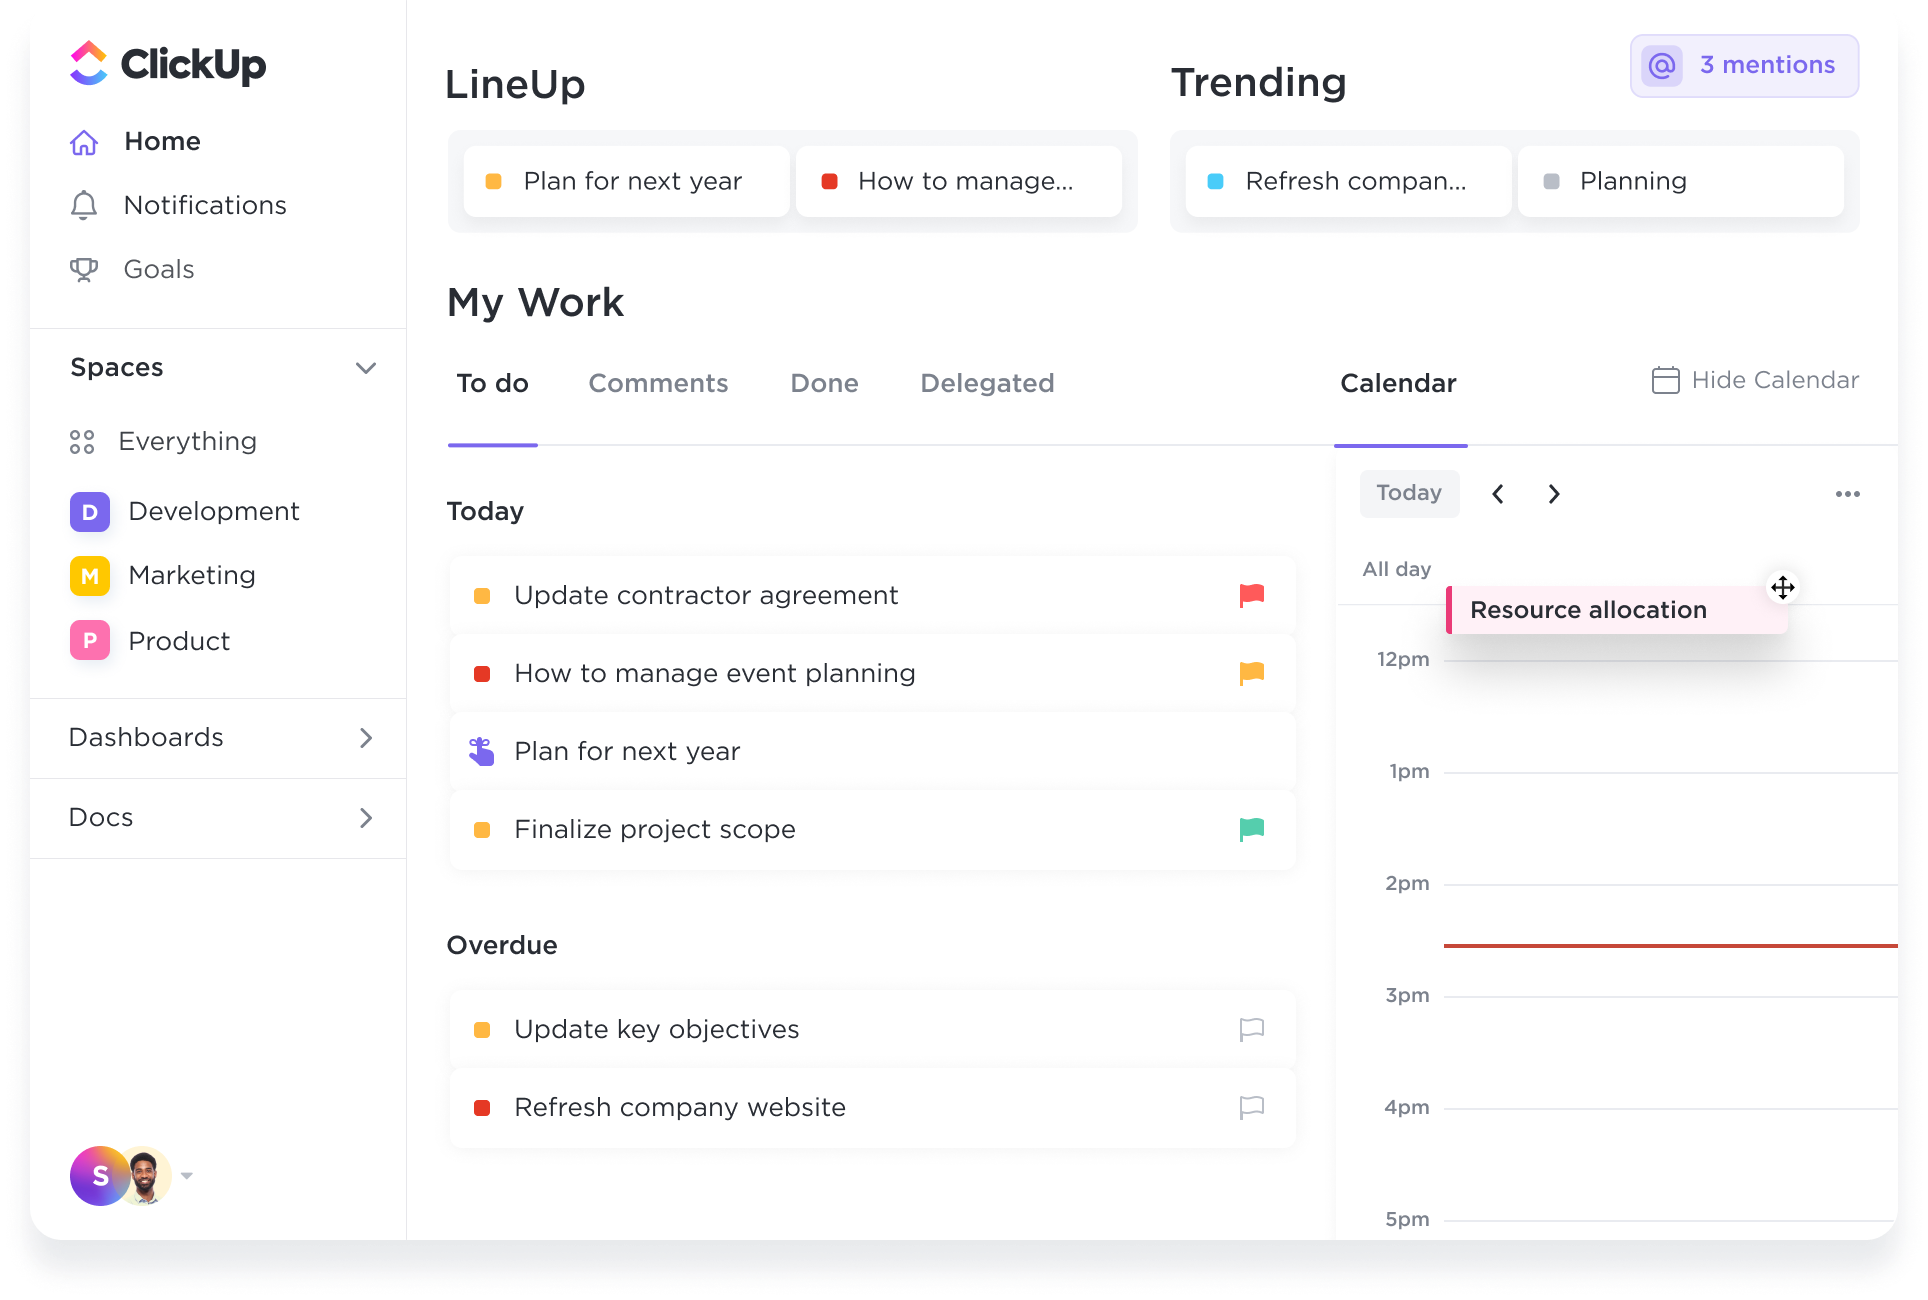The image size is (1928, 1300).
Task: Switch to the Comments tab
Action: click(658, 383)
